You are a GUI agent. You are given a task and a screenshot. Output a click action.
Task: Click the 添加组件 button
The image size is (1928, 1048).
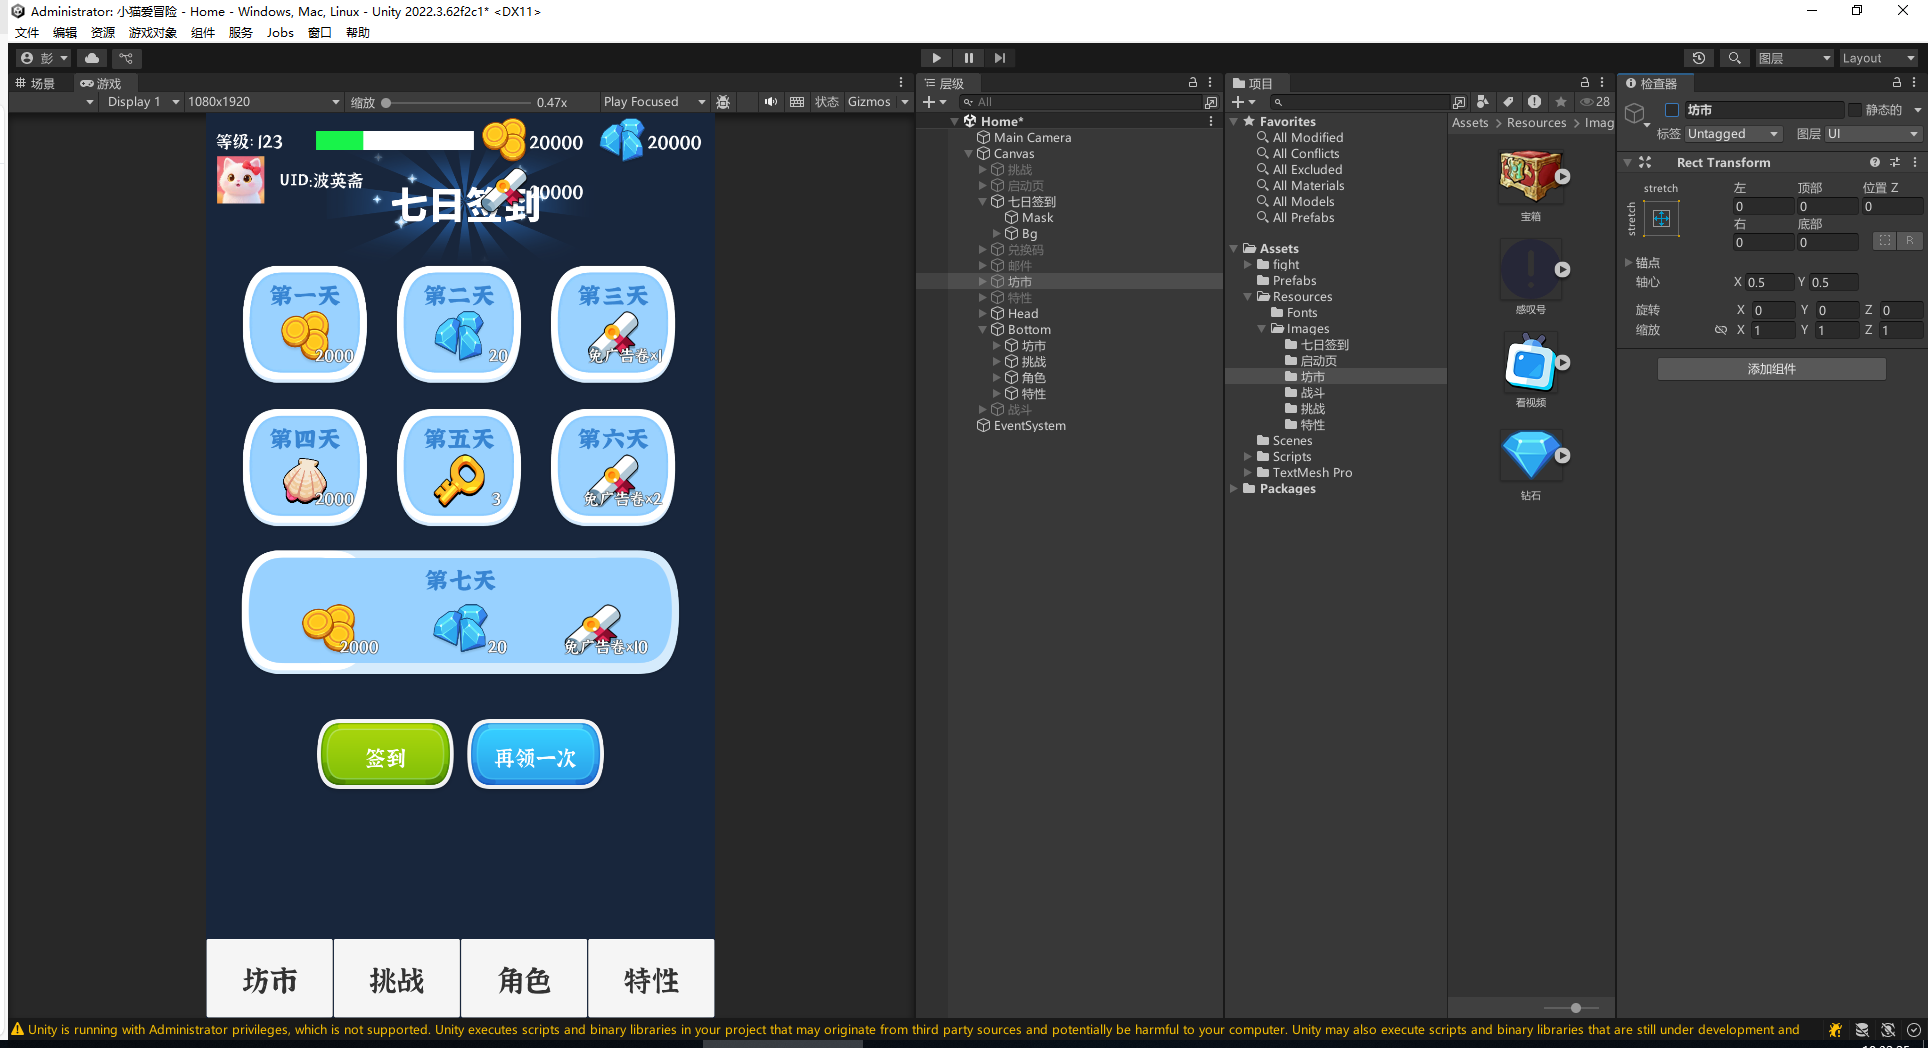pyautogui.click(x=1771, y=369)
